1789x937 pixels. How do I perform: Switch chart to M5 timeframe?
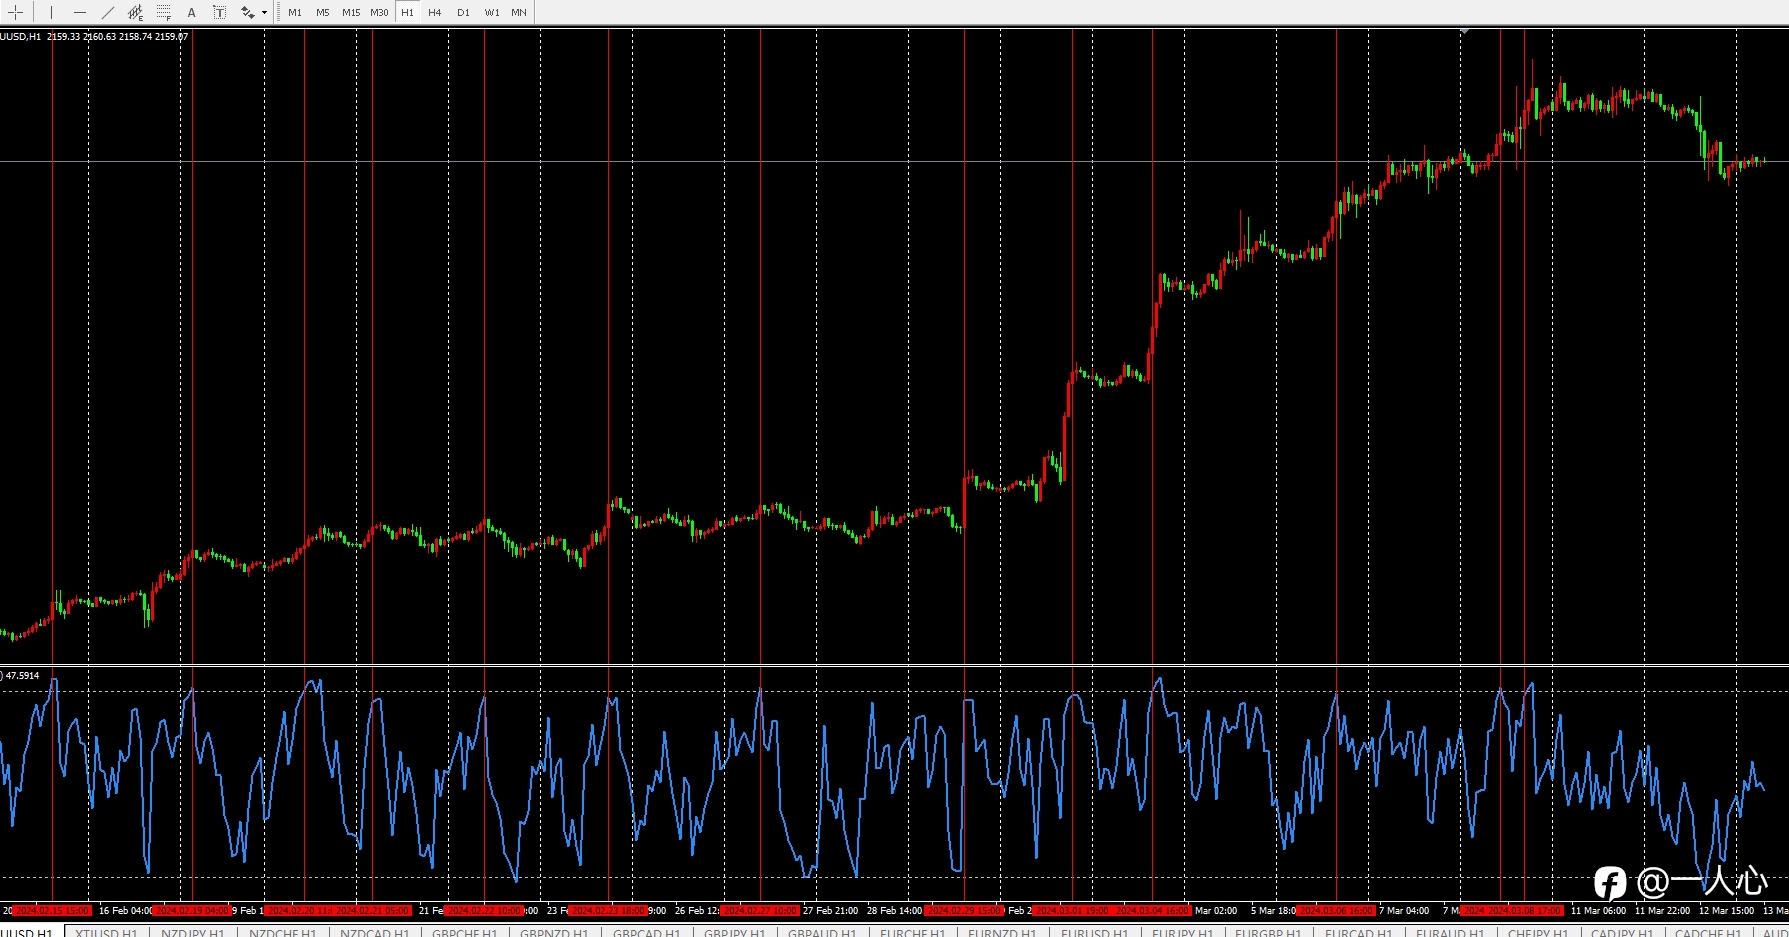click(323, 12)
